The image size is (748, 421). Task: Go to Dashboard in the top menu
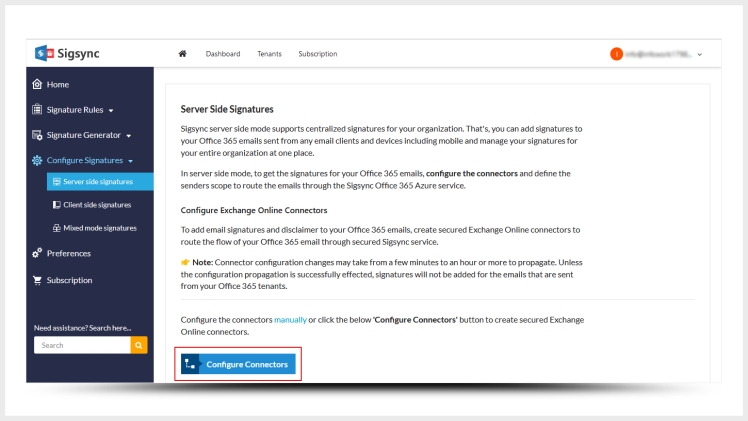point(223,54)
